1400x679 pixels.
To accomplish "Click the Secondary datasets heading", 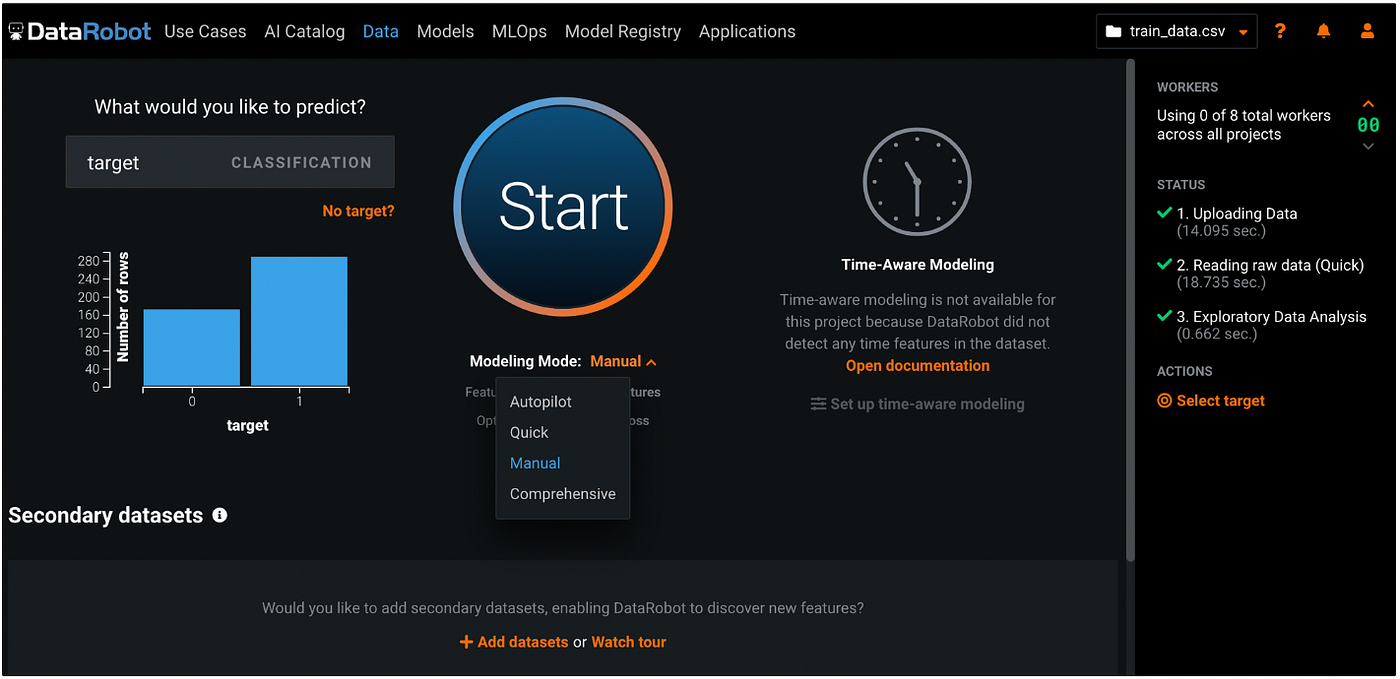I will tap(106, 515).
